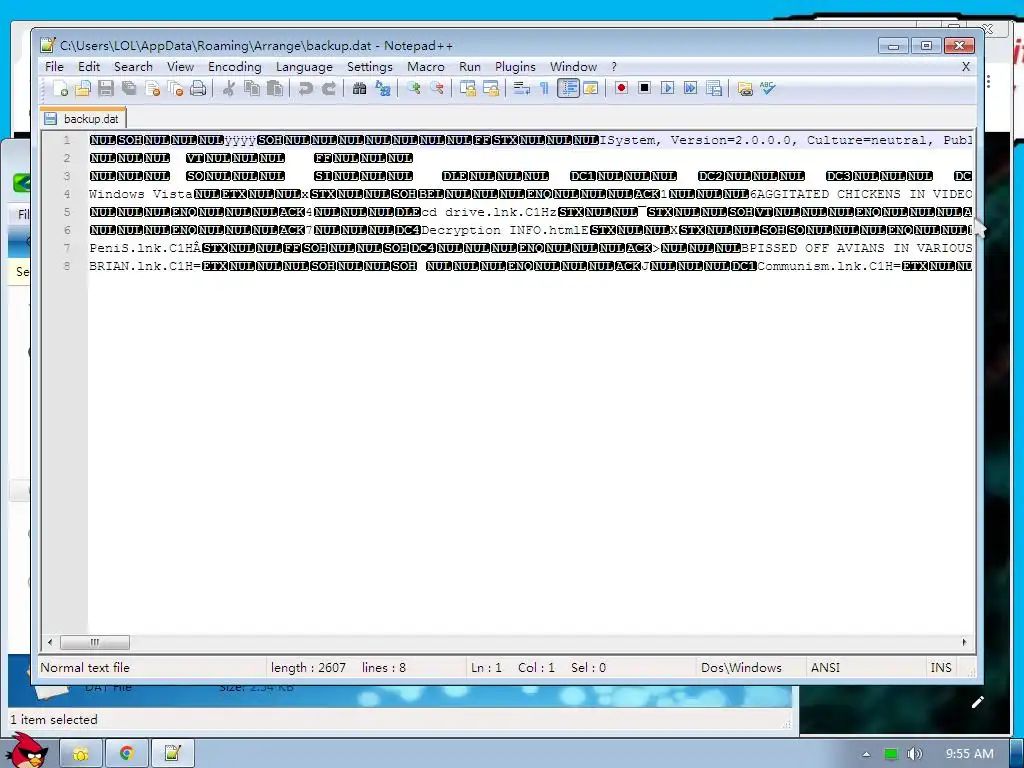Click 'ANSI' encoding status entry
This screenshot has height=768, width=1024.
825,667
